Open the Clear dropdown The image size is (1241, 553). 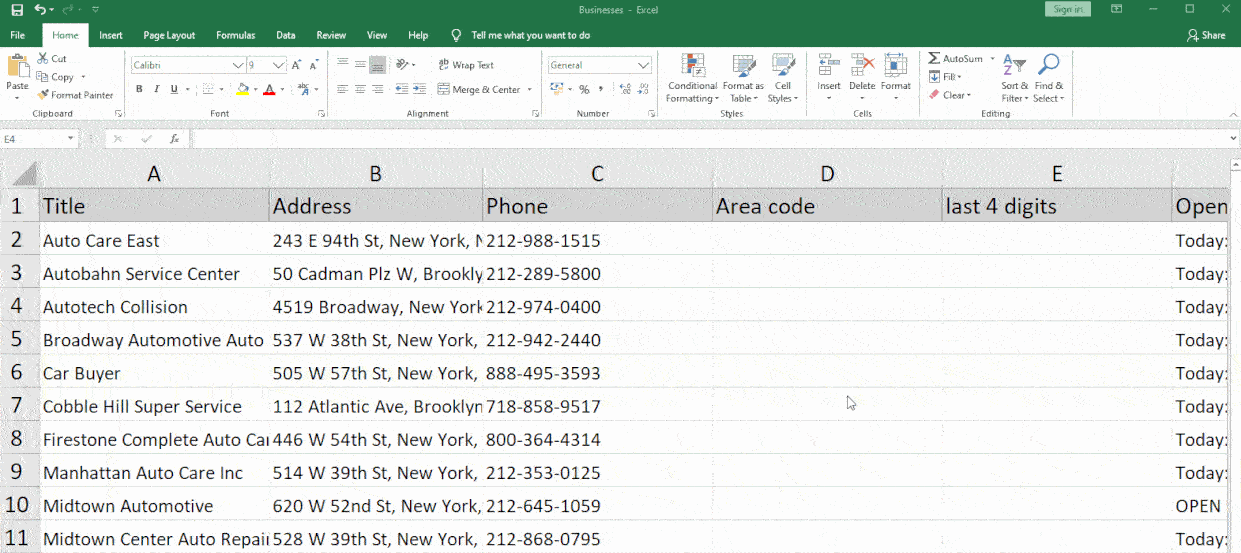[x=948, y=95]
